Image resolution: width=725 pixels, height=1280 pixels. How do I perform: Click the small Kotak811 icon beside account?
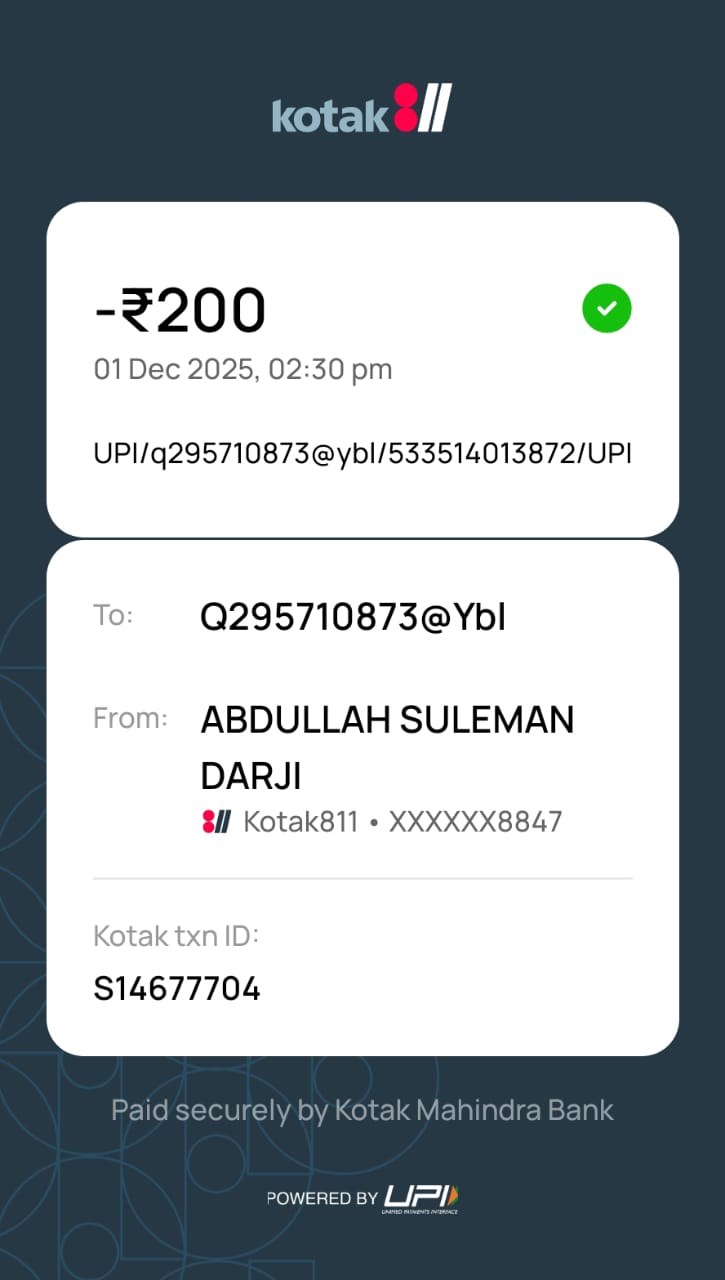click(x=216, y=822)
